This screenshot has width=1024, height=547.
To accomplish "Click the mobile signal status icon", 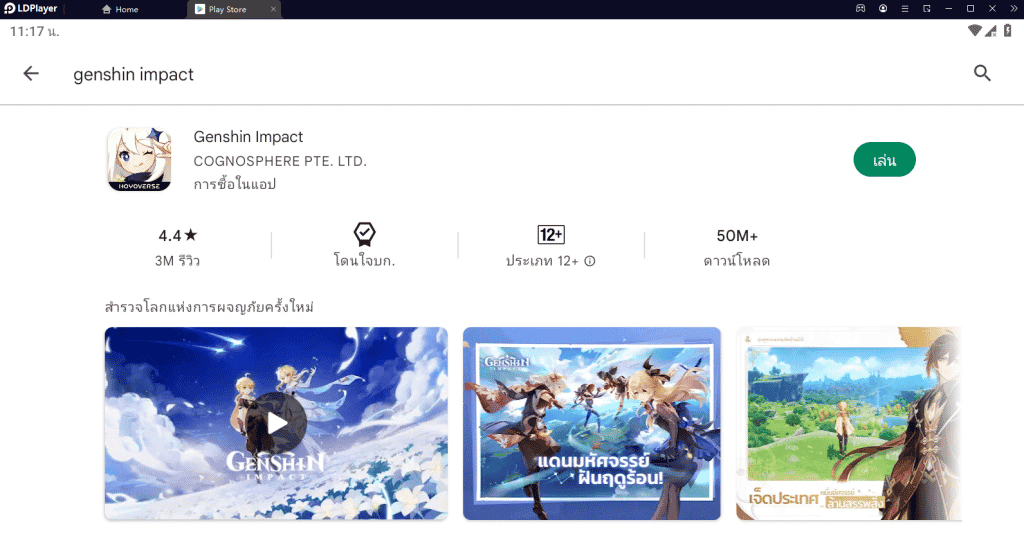I will 991,31.
